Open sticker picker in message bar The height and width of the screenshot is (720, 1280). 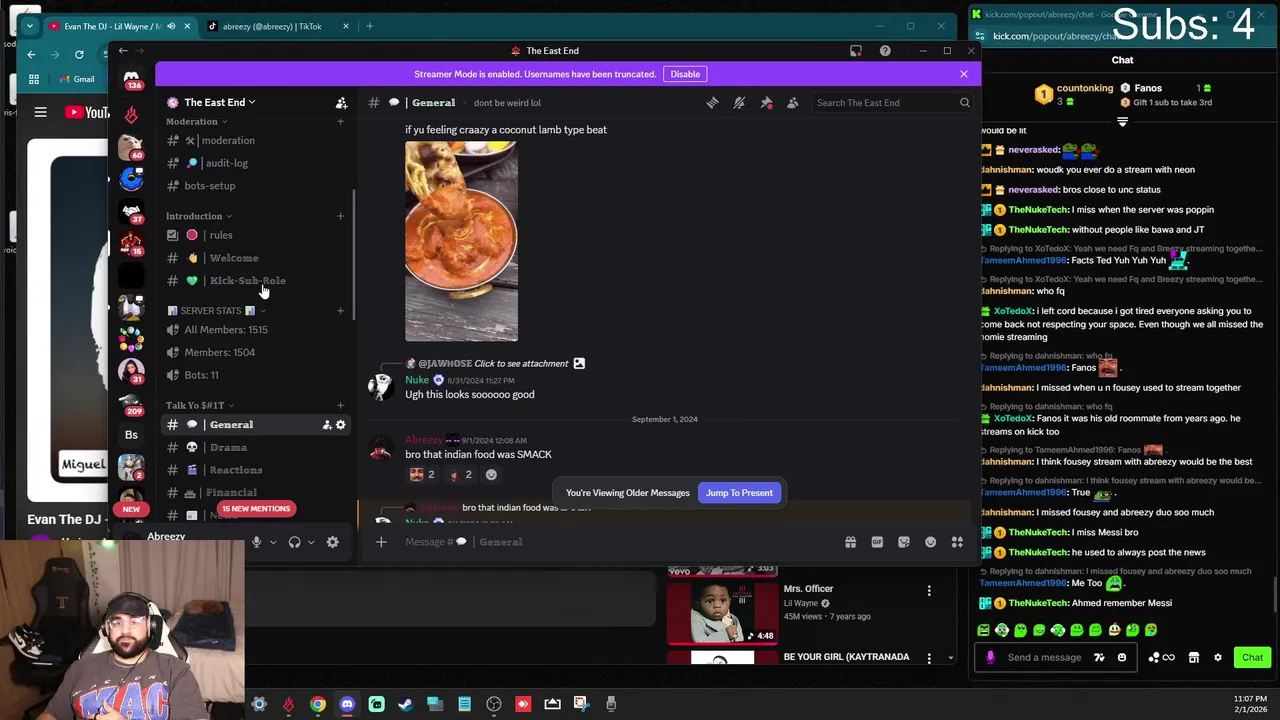(904, 542)
